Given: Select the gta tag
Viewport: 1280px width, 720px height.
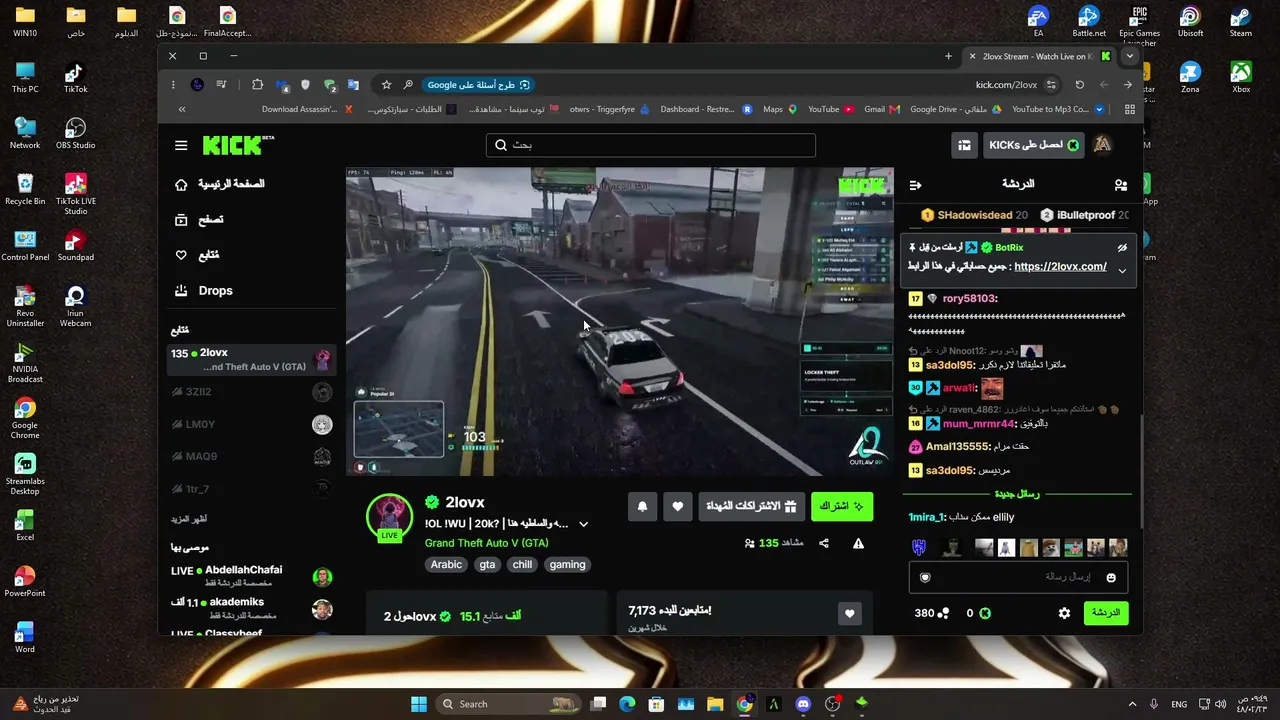Looking at the screenshot, I should click(487, 565).
